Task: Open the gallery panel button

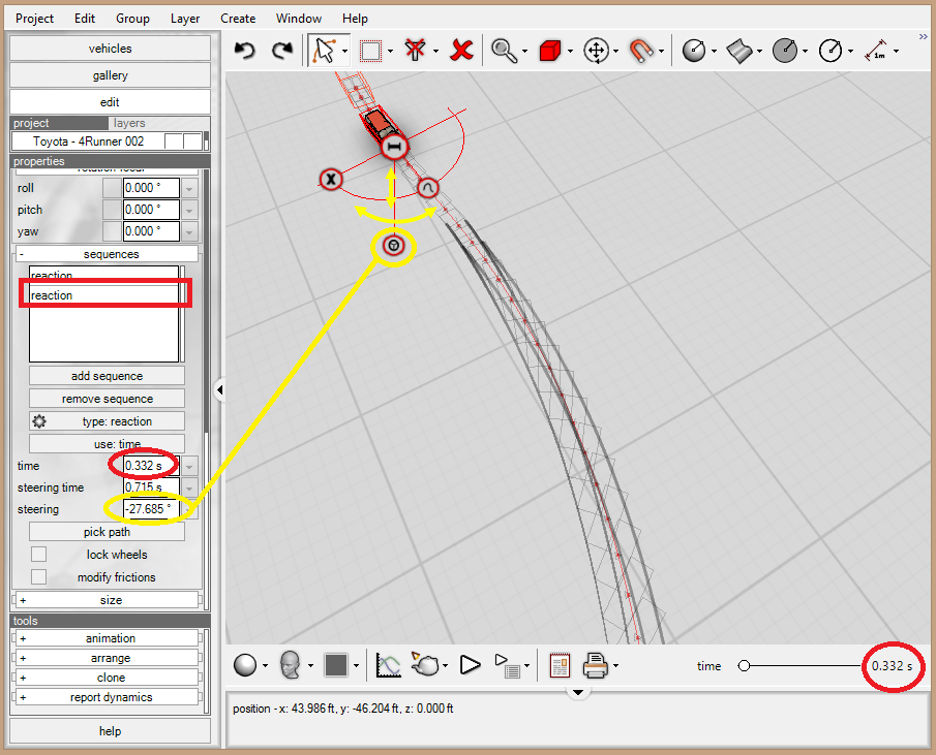Action: coord(110,75)
